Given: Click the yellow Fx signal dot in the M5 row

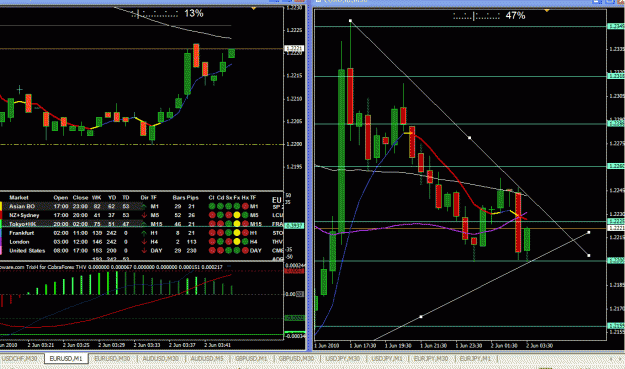Looking at the screenshot, I should [x=237, y=215].
